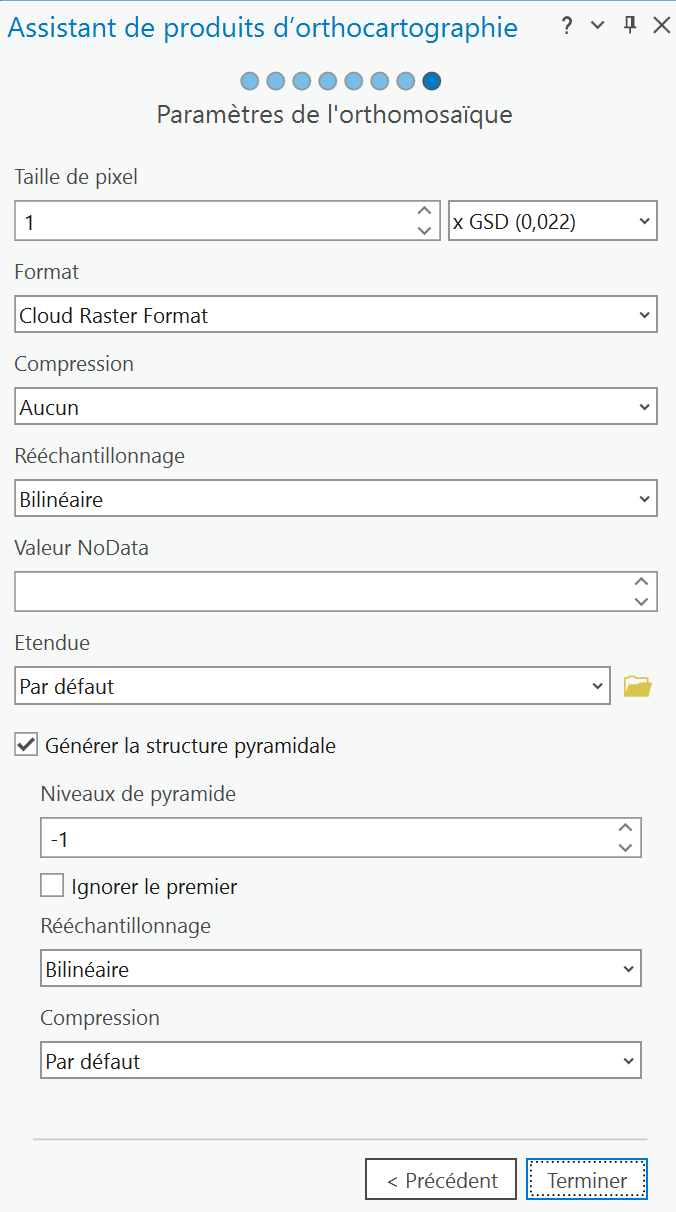Go back with the Précédent button
This screenshot has width=676, height=1212.
click(x=441, y=1180)
